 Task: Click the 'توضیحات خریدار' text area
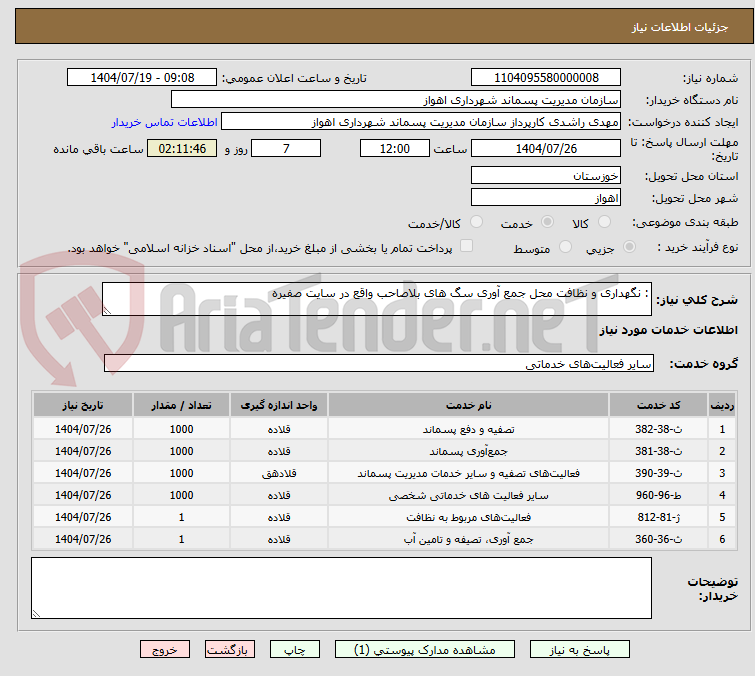341,587
